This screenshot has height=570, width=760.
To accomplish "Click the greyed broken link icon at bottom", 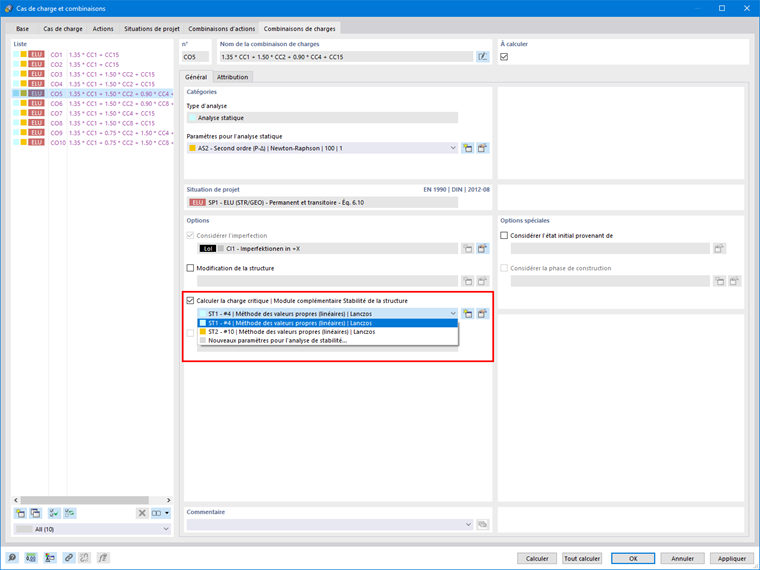I will [x=84, y=558].
